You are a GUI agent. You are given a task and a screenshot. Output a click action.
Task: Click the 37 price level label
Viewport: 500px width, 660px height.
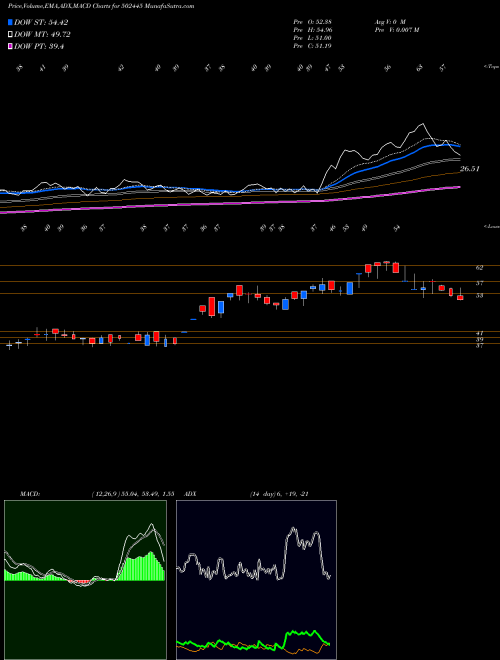point(479,346)
